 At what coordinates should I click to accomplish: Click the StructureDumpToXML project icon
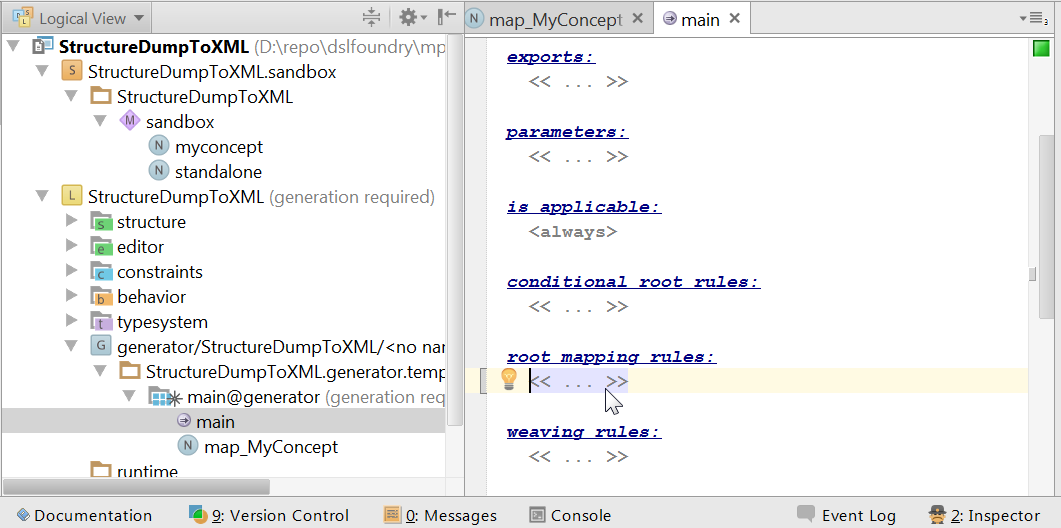pyautogui.click(x=42, y=47)
